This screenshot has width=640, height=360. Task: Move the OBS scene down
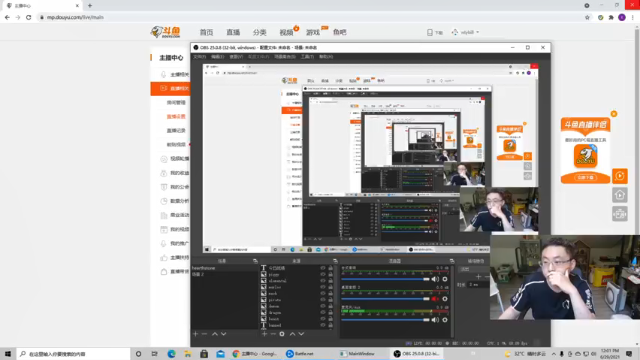(x=224, y=334)
